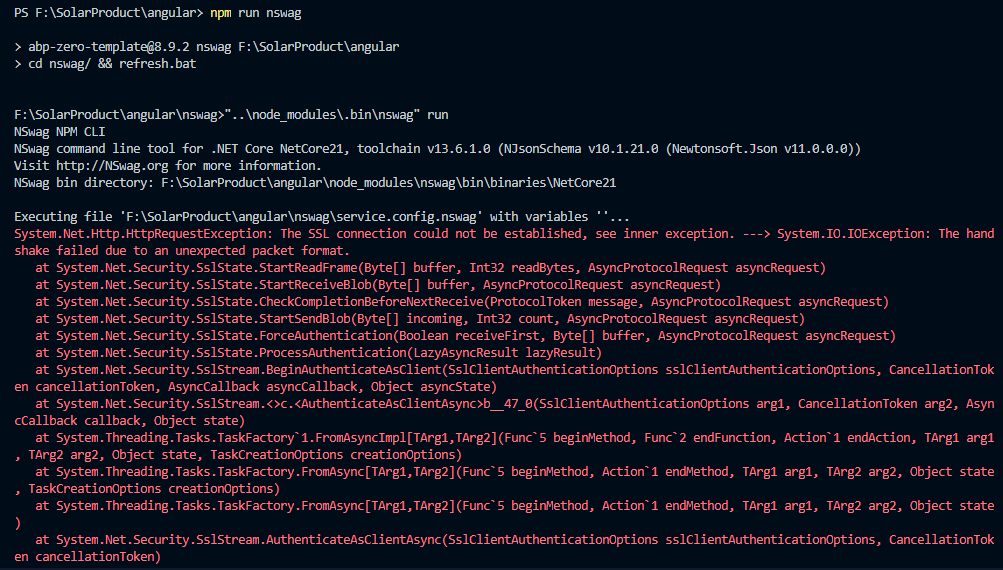Click the 'Executing file' service.config.nswag line

[x=322, y=217]
